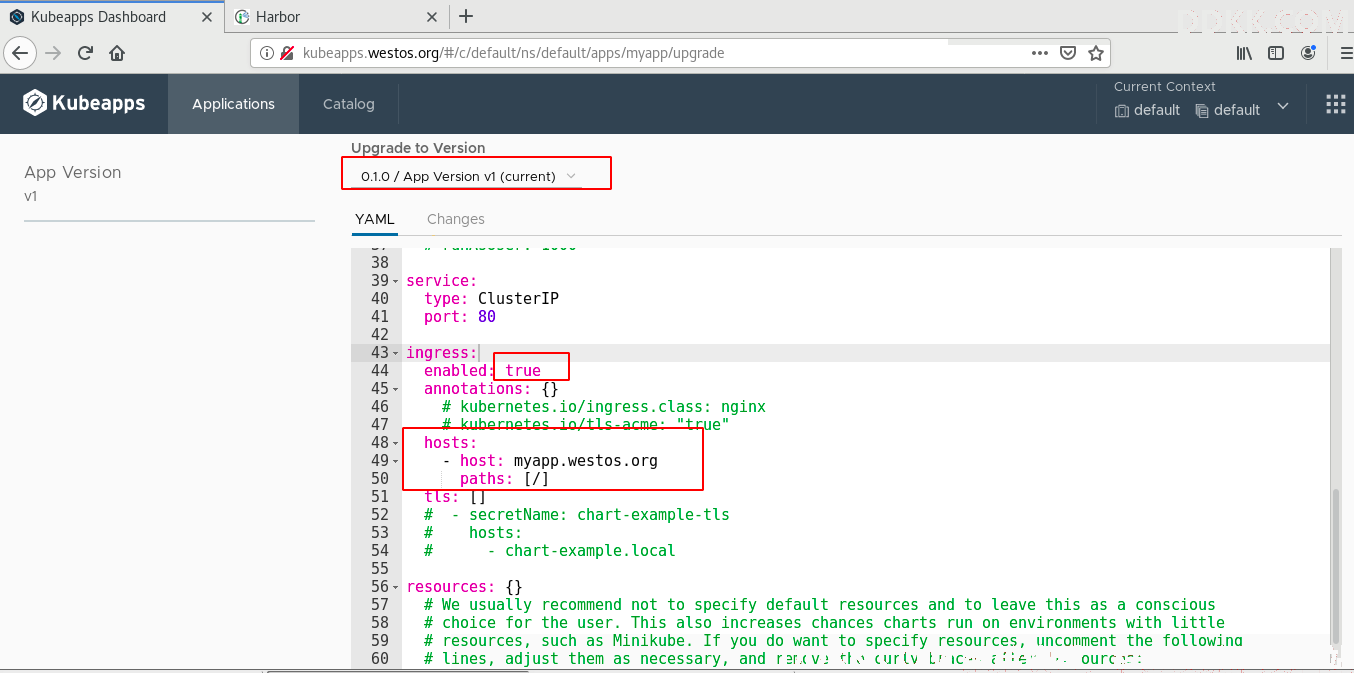1354x673 pixels.
Task: Switch to the Harbor browser tab
Action: coord(337,16)
